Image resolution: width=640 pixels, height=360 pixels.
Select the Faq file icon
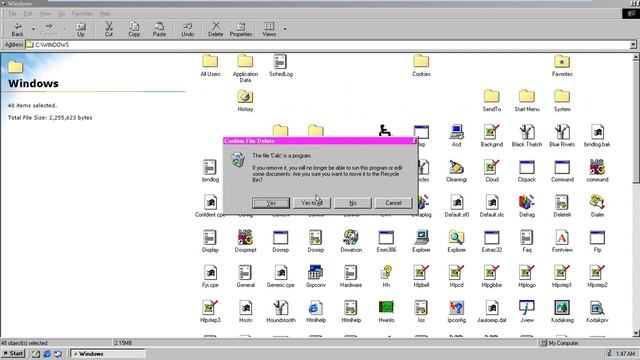[527, 241]
